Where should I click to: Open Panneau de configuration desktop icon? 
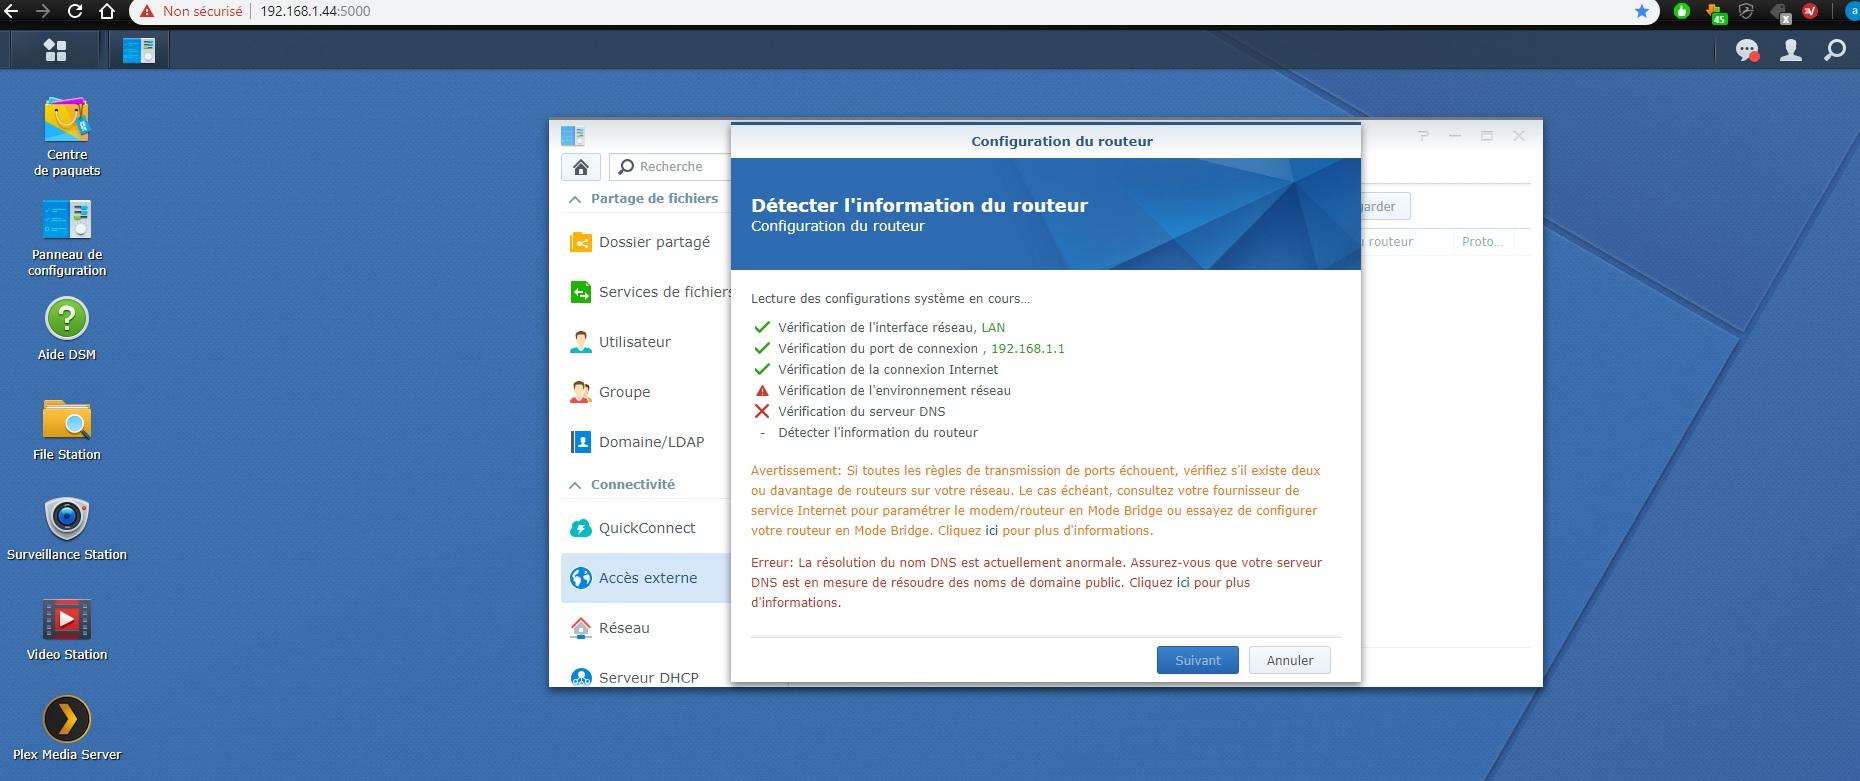click(67, 238)
